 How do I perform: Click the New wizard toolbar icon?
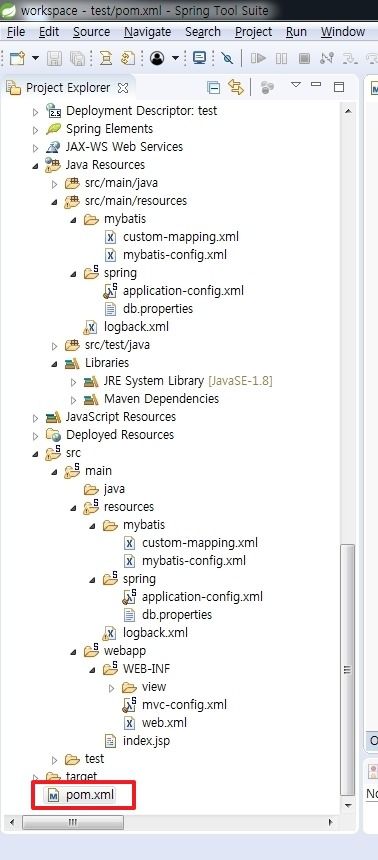tap(18, 59)
